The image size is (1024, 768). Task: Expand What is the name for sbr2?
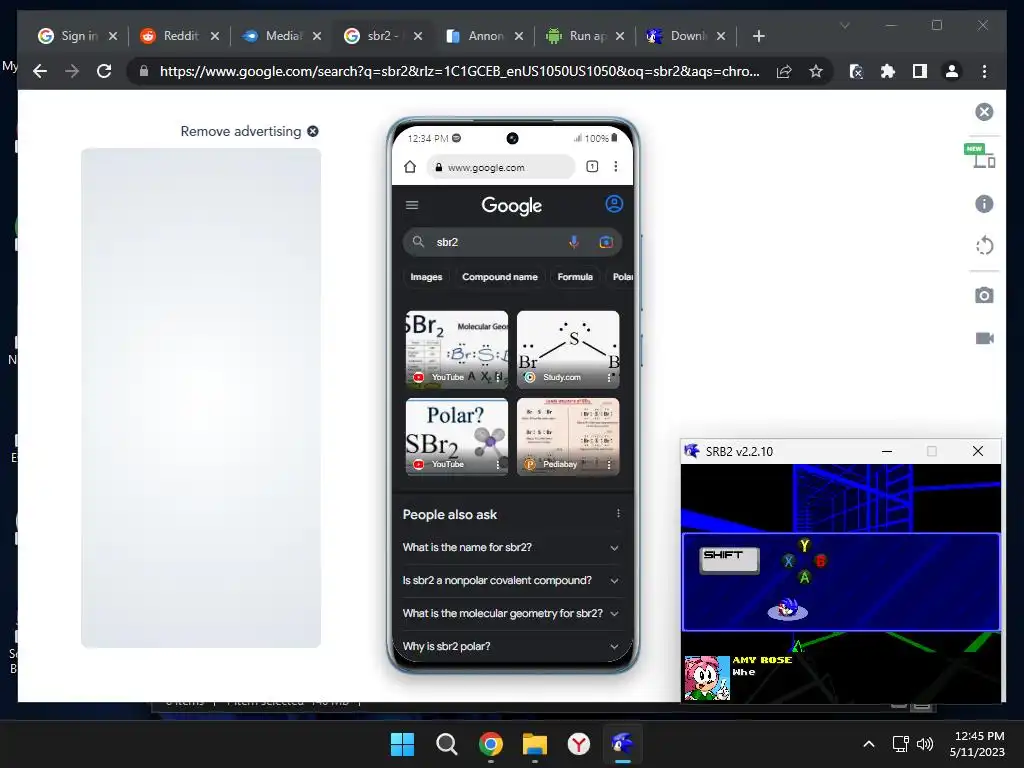511,547
